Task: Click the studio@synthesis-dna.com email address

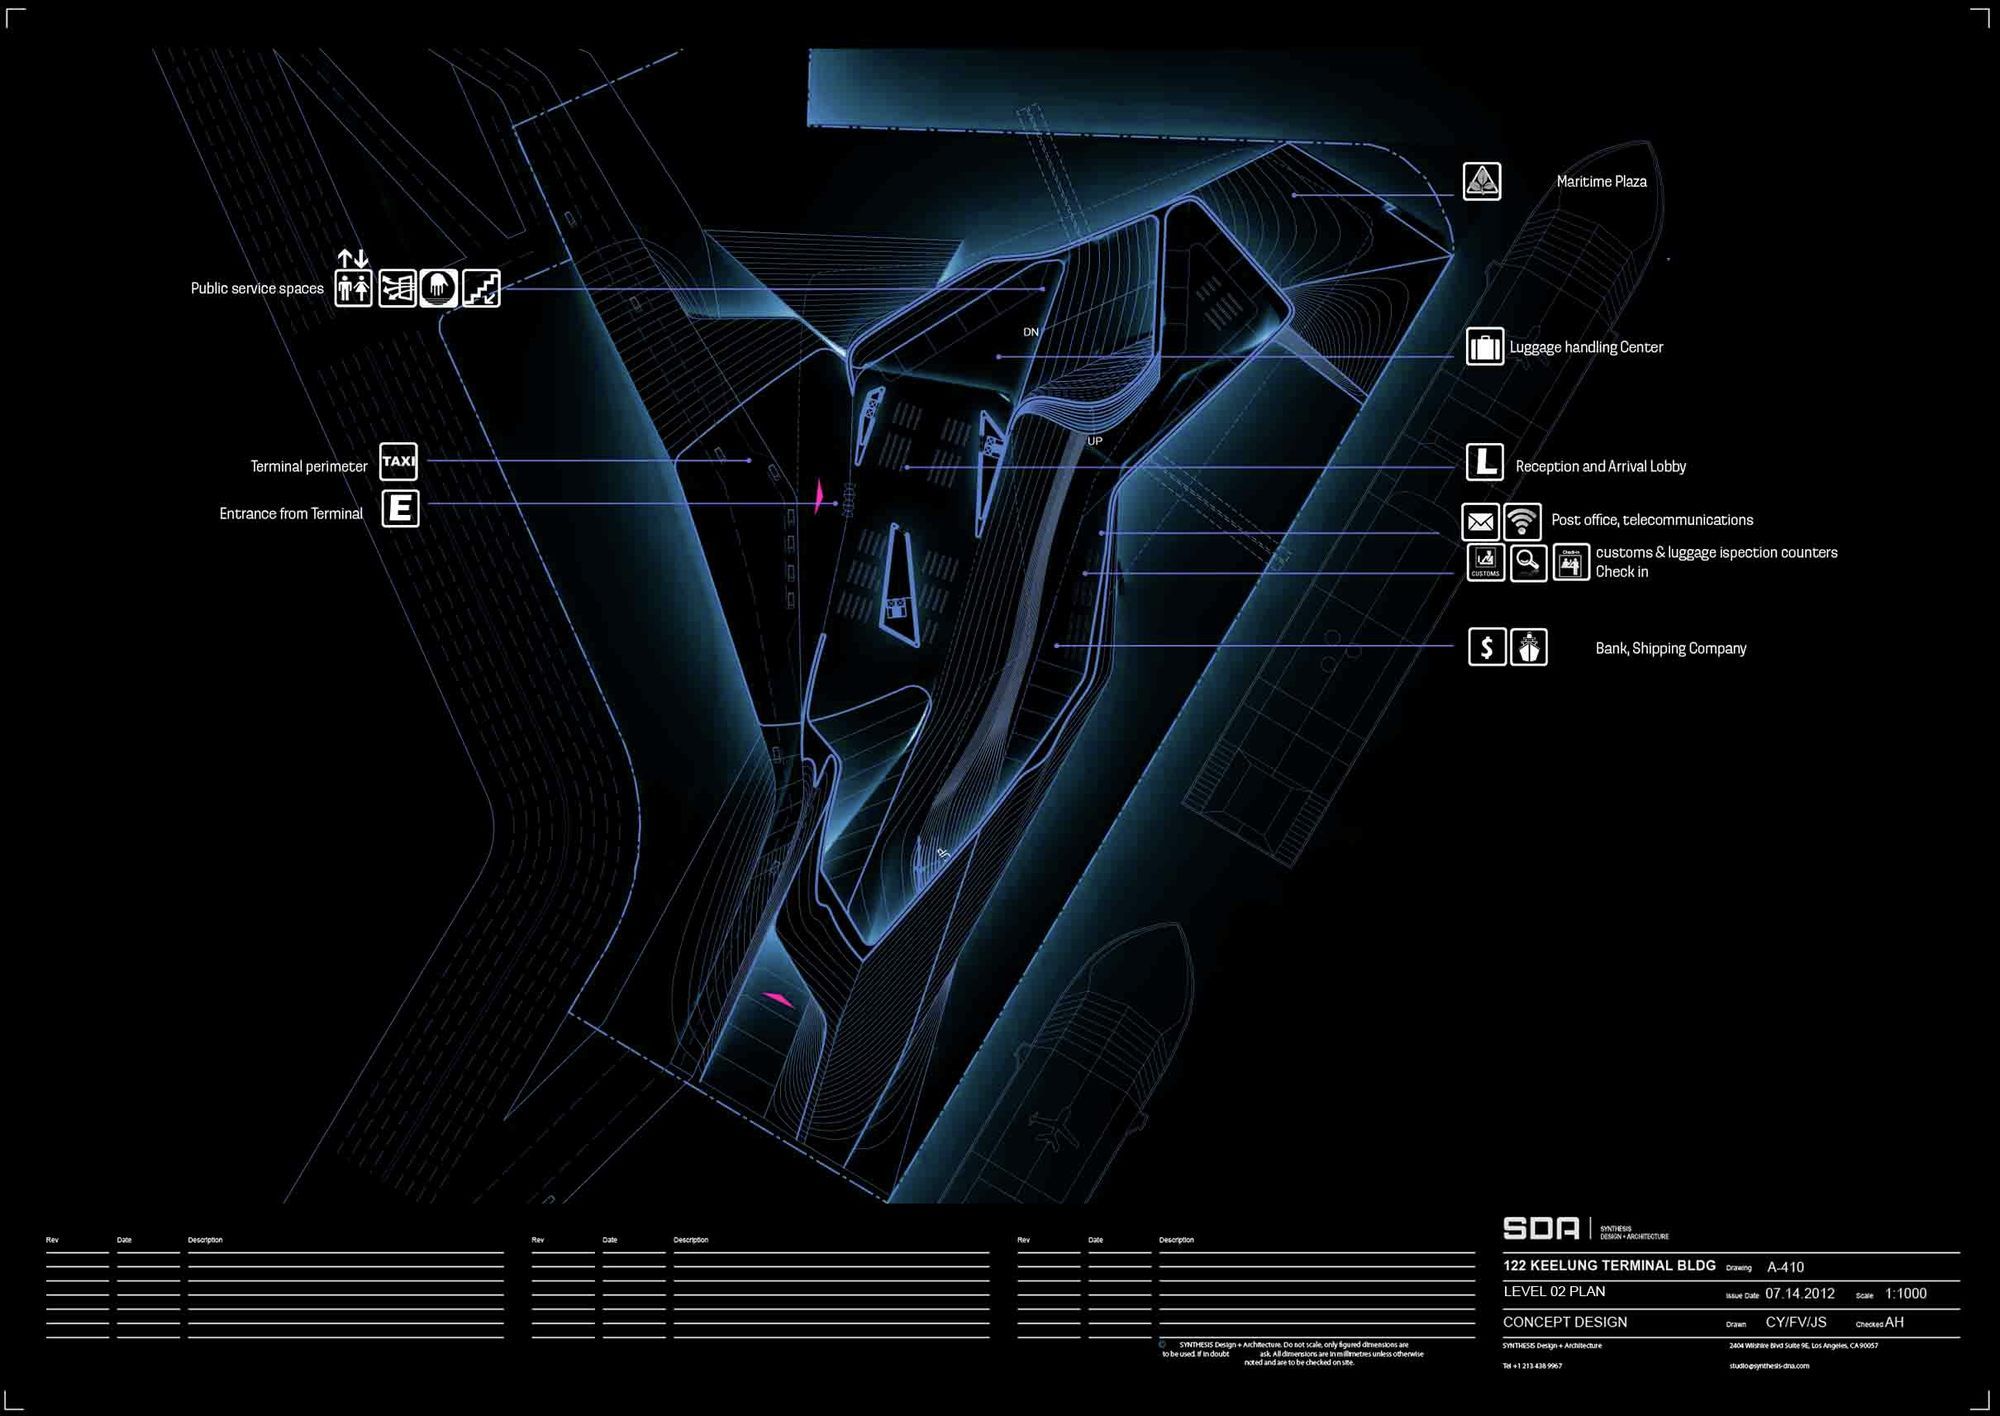Action: (x=1769, y=1366)
